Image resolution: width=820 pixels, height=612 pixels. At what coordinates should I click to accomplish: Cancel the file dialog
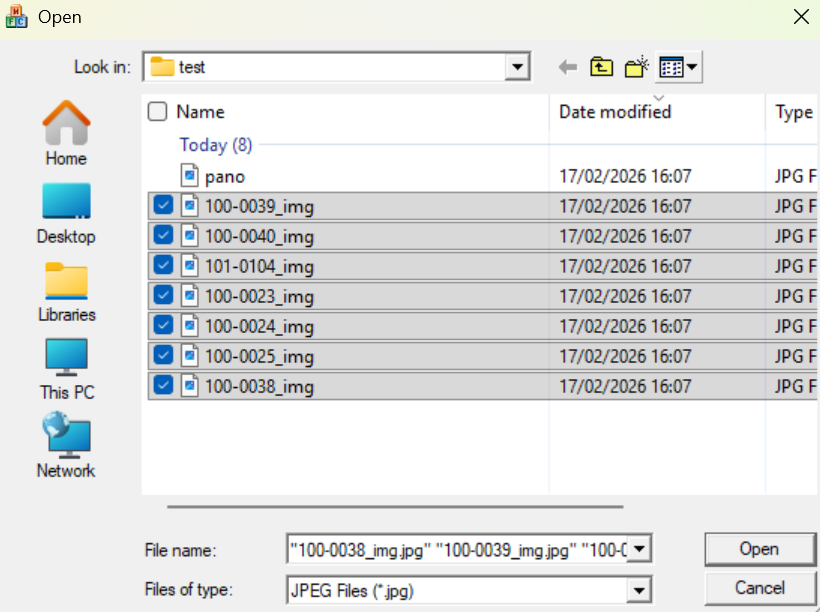point(759,588)
